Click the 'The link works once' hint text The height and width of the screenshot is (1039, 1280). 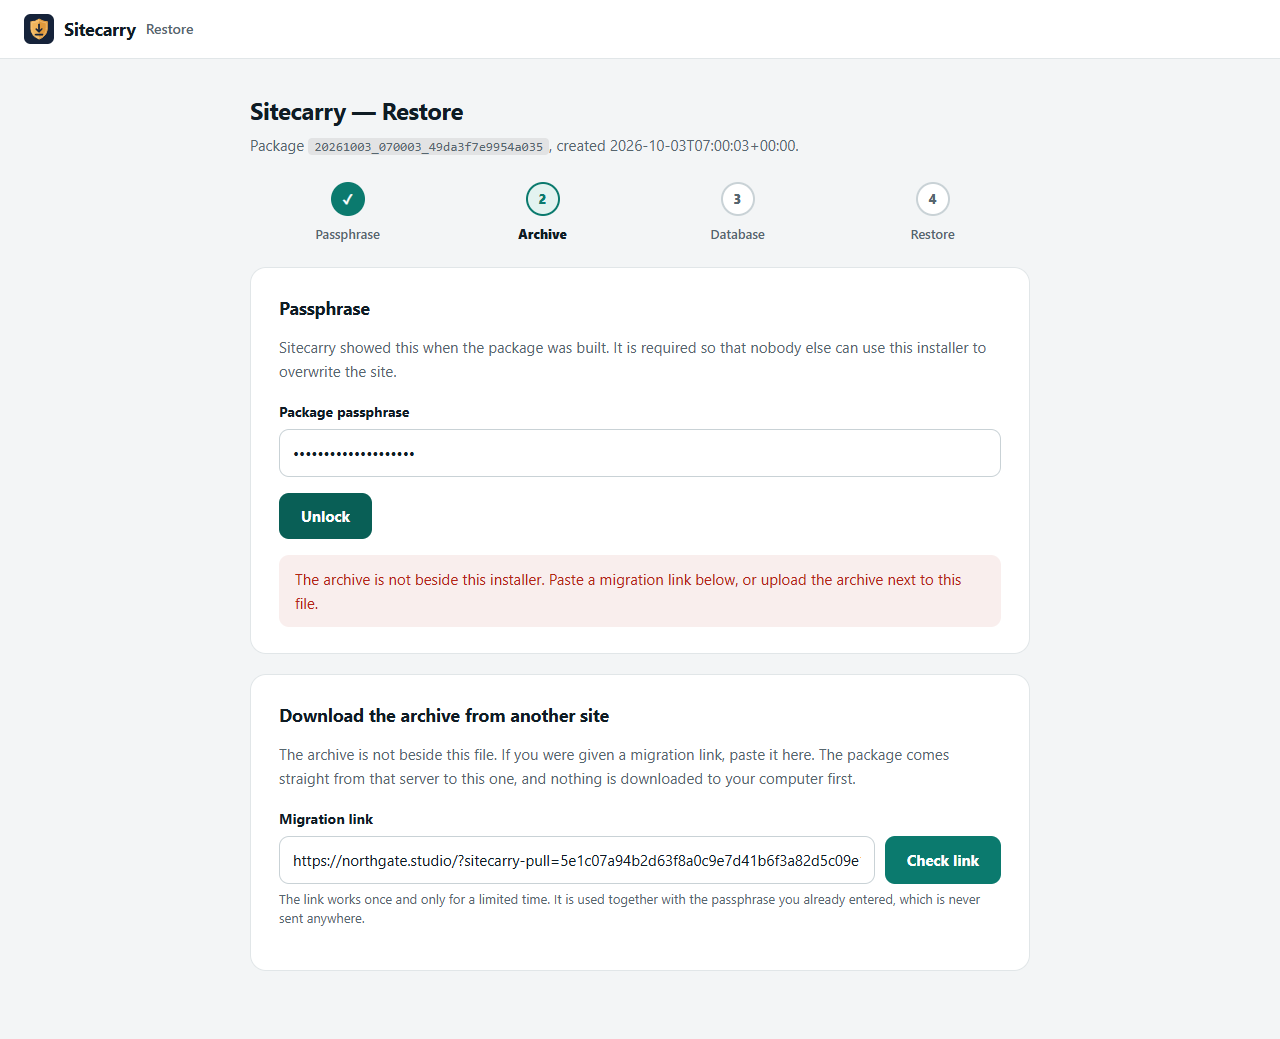pos(630,909)
